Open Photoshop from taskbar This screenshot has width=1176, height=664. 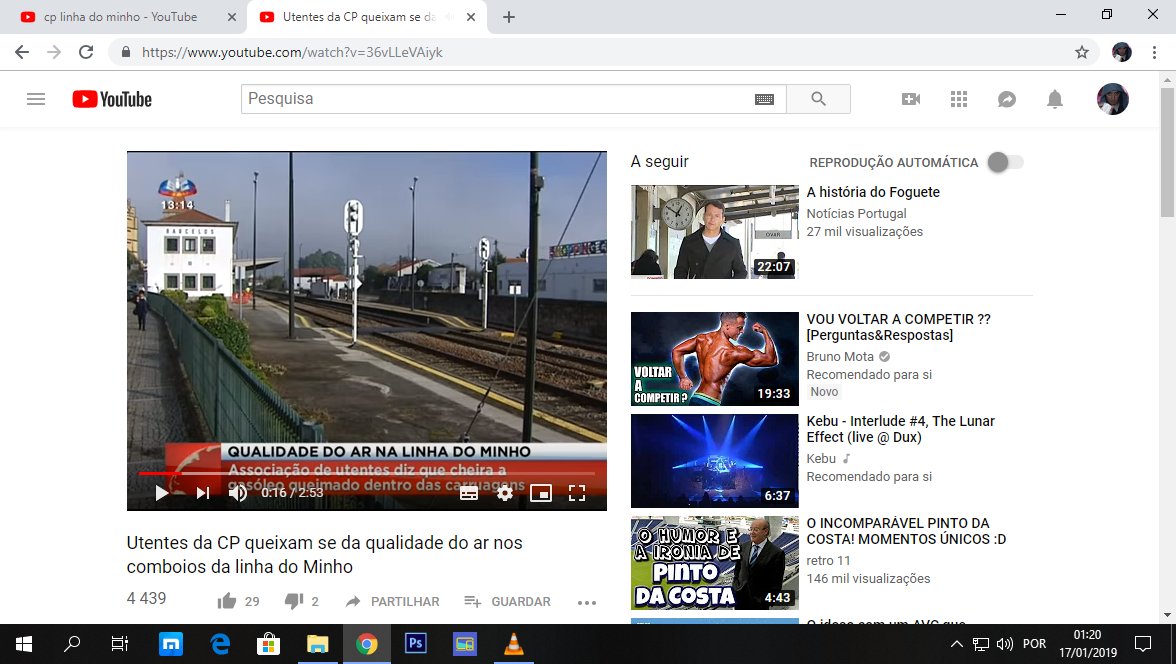[416, 644]
